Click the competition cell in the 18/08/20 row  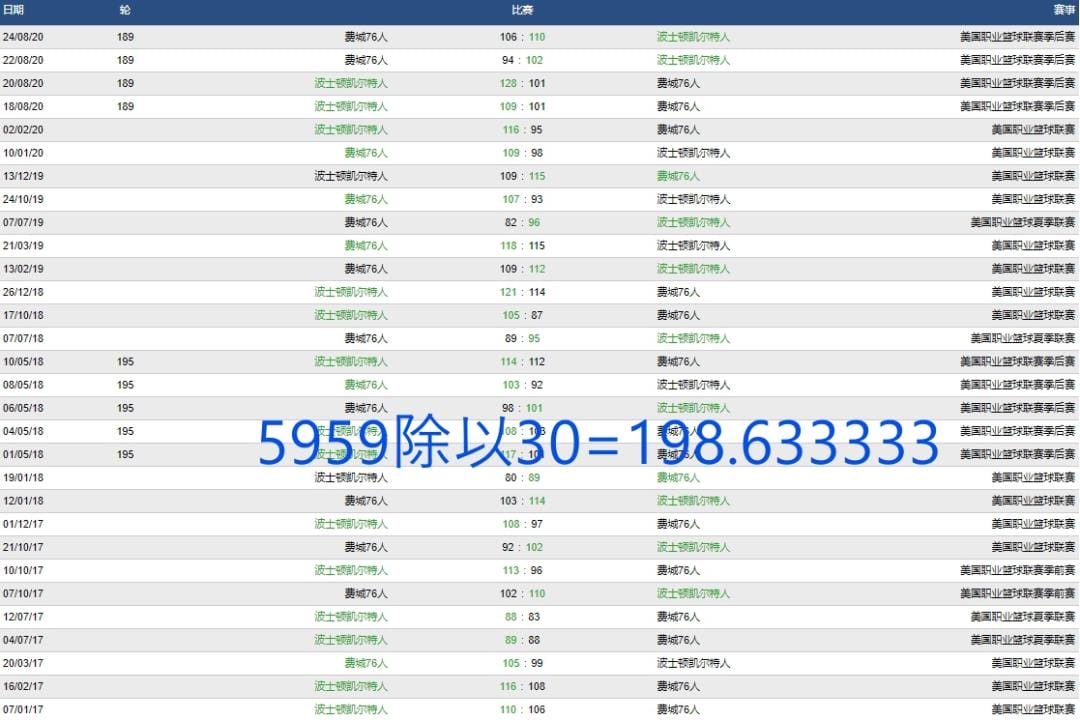(x=1017, y=107)
